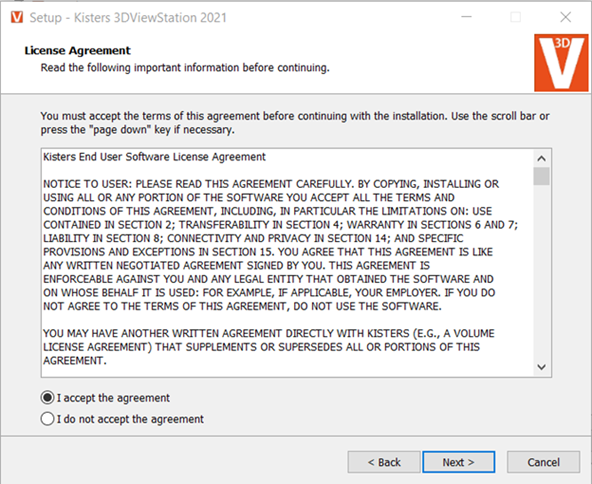Close the setup window

coord(565,17)
